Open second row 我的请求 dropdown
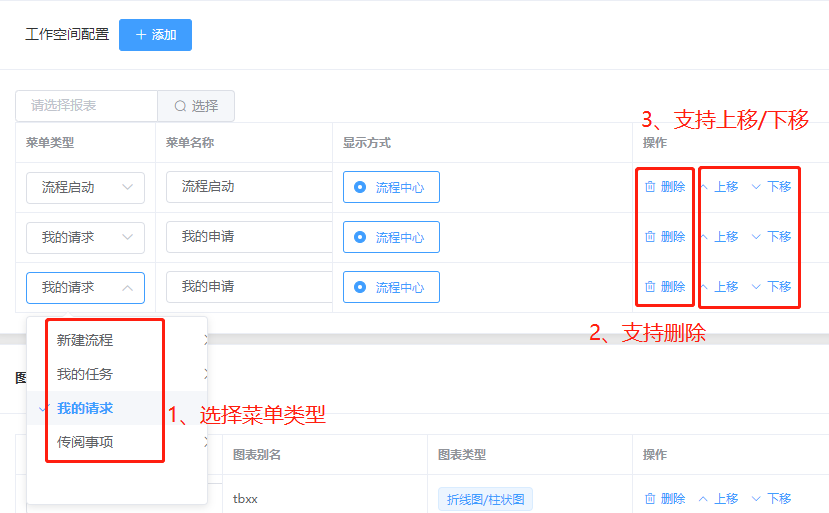 pyautogui.click(x=85, y=237)
